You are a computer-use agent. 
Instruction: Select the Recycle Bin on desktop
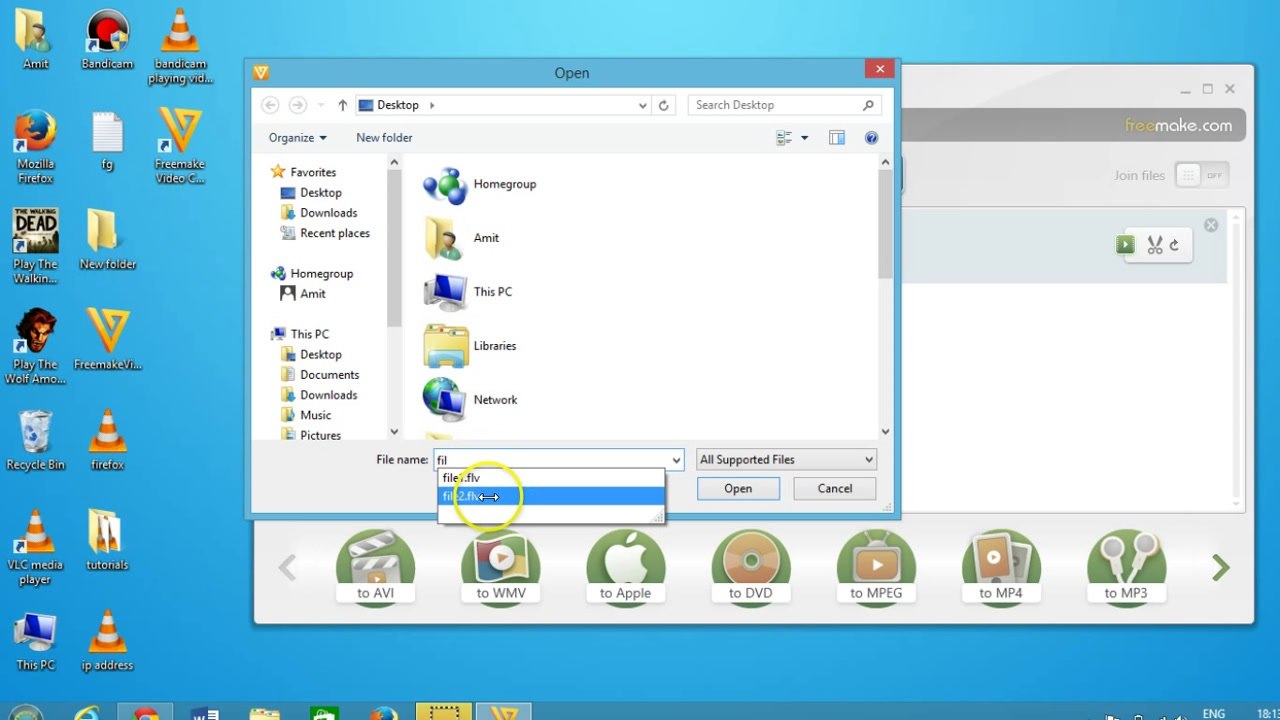[36, 440]
